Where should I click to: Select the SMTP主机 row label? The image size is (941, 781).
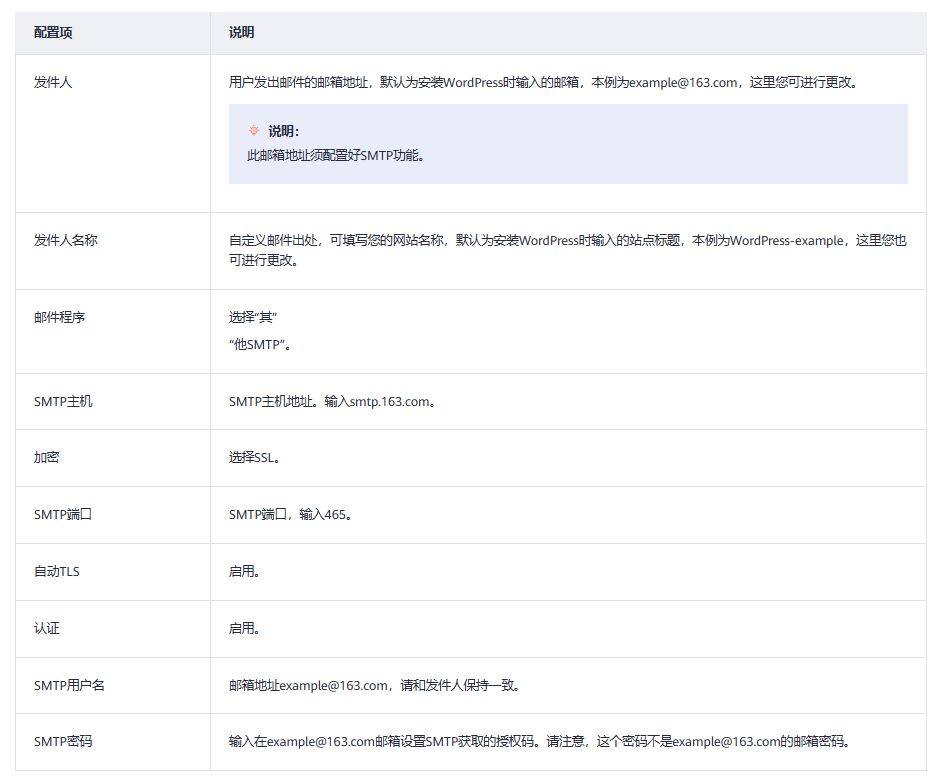63,401
